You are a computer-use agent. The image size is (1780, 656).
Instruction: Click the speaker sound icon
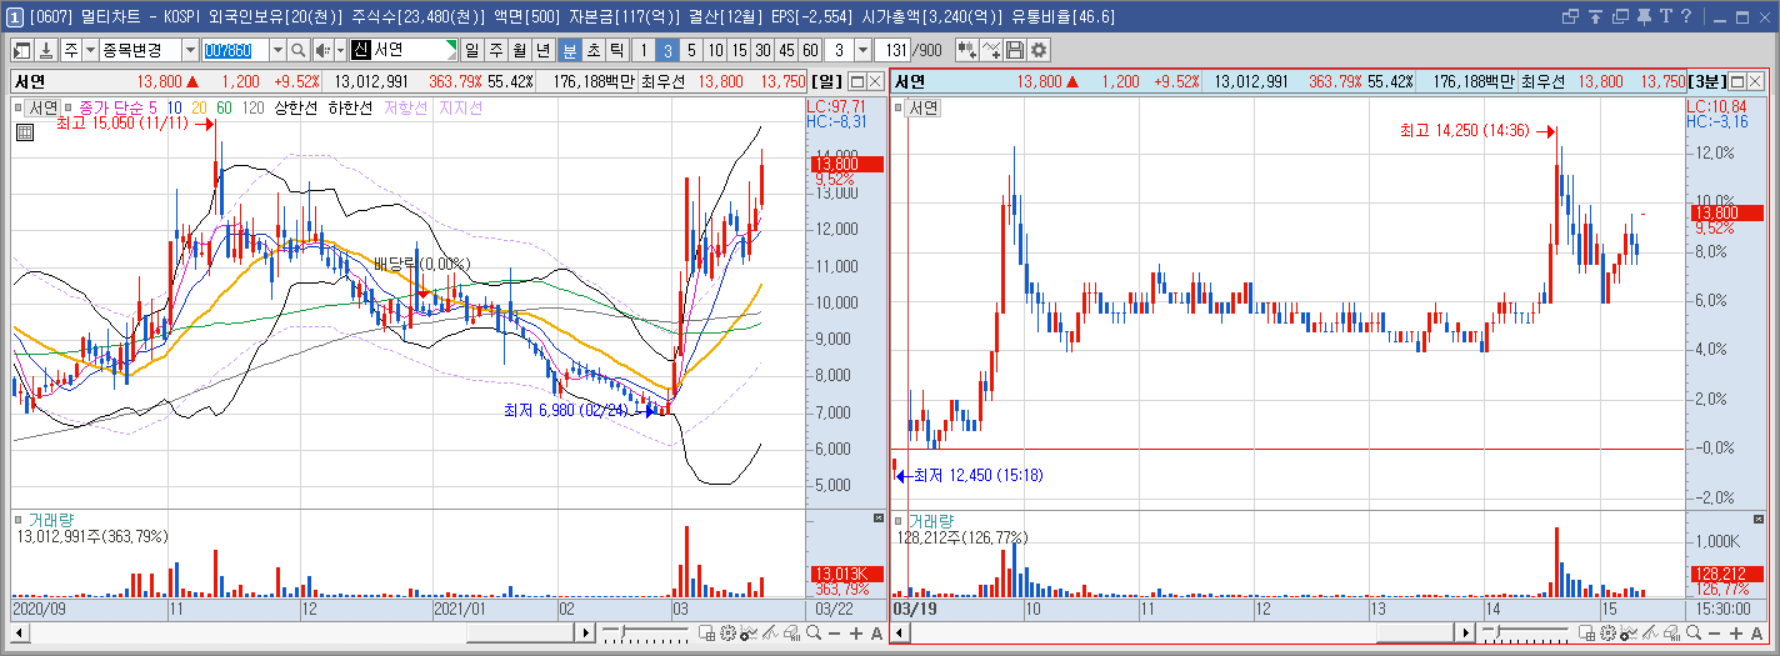point(322,50)
